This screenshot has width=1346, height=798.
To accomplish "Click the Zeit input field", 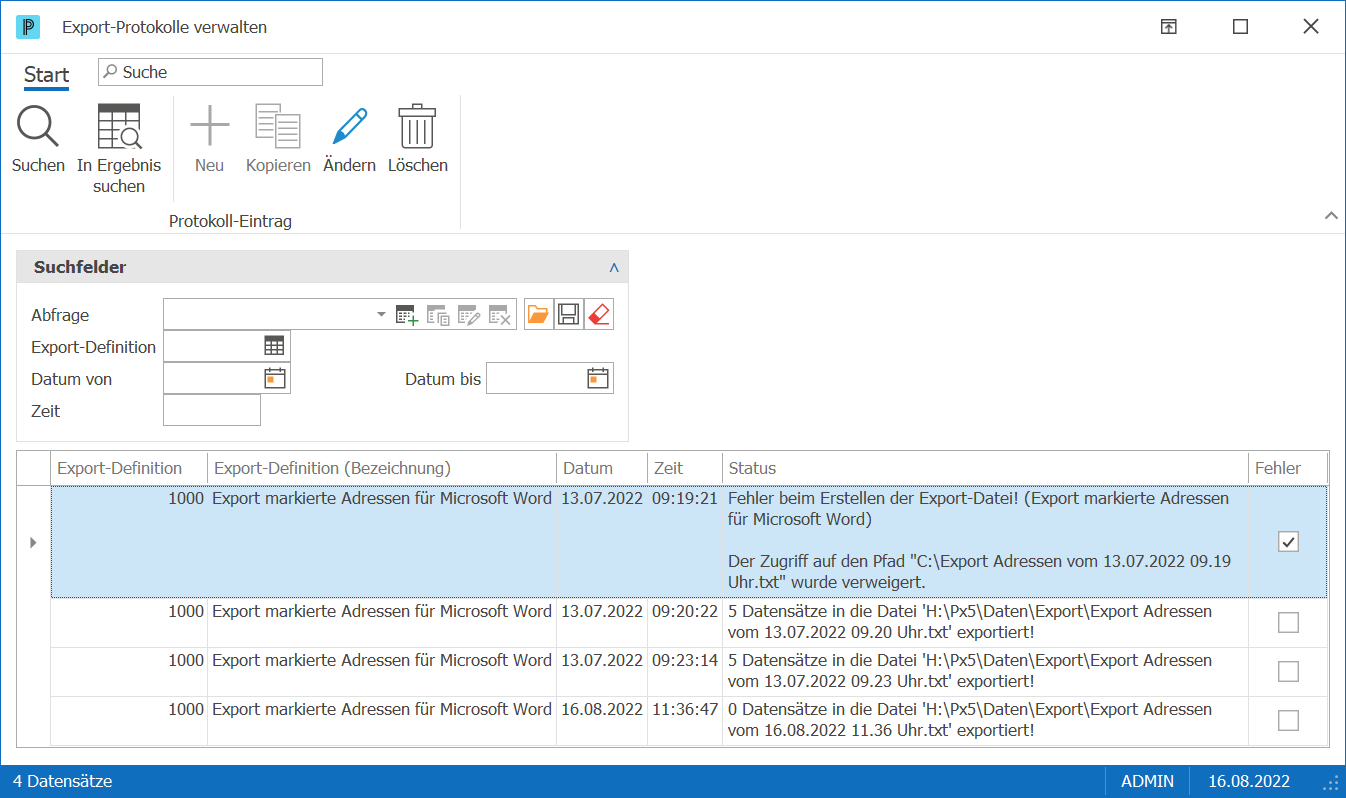I will point(212,410).
